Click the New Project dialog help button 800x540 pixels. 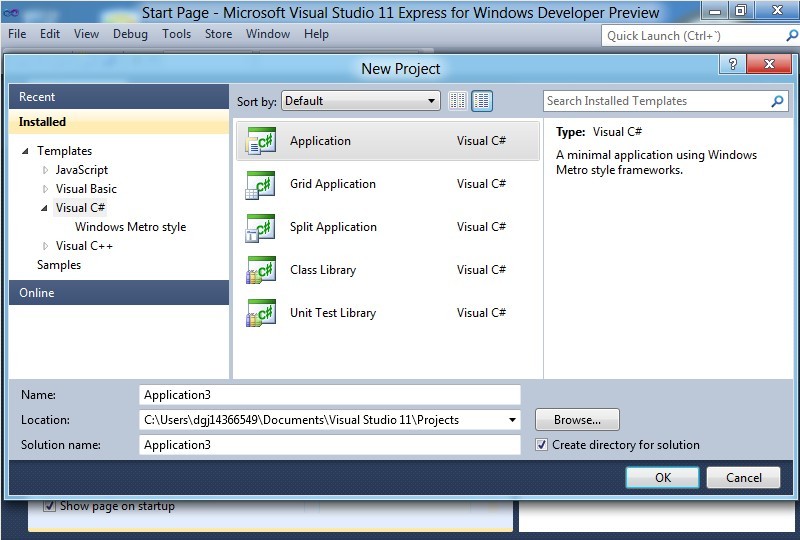pyautogui.click(x=733, y=64)
